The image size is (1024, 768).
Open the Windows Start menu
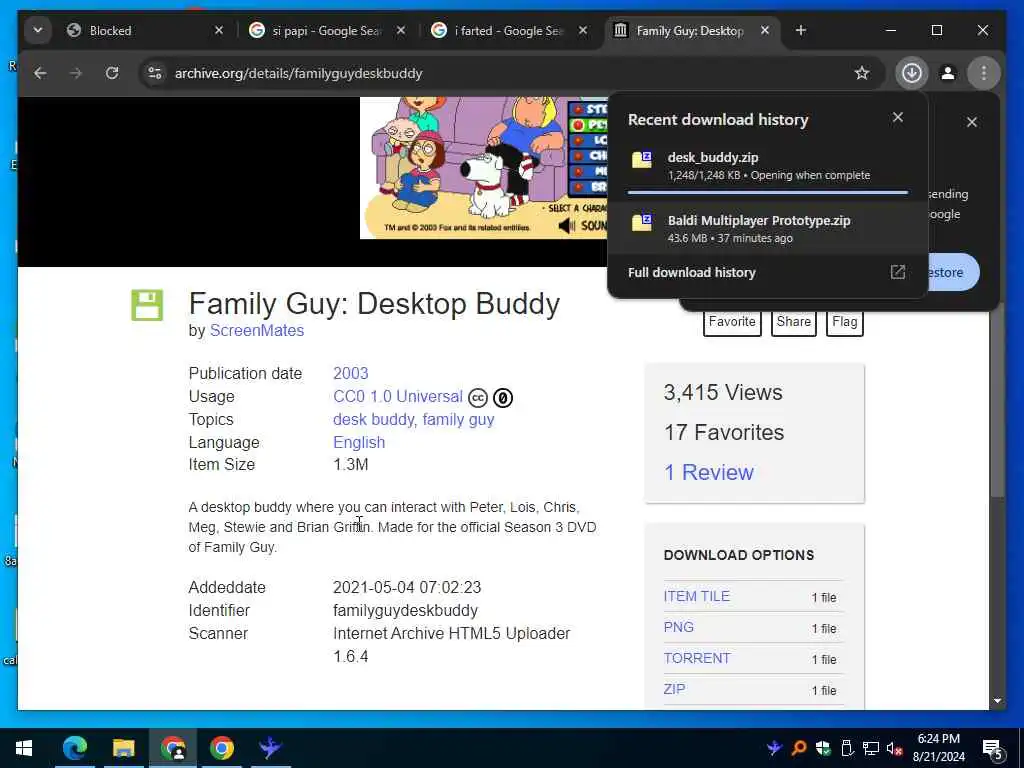tap(24, 748)
